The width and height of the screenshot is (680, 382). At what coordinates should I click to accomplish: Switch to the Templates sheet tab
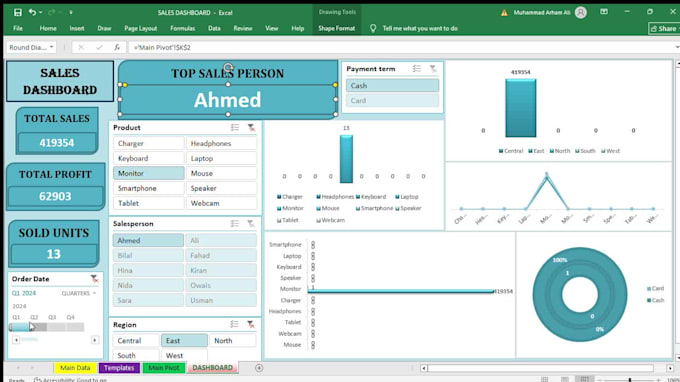119,368
